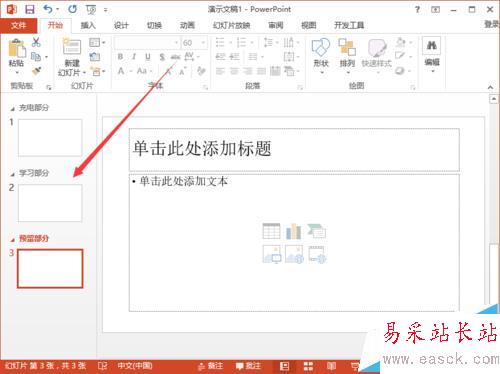Open font name combo box dropdown
The width and height of the screenshot is (500, 374).
pos(176,43)
